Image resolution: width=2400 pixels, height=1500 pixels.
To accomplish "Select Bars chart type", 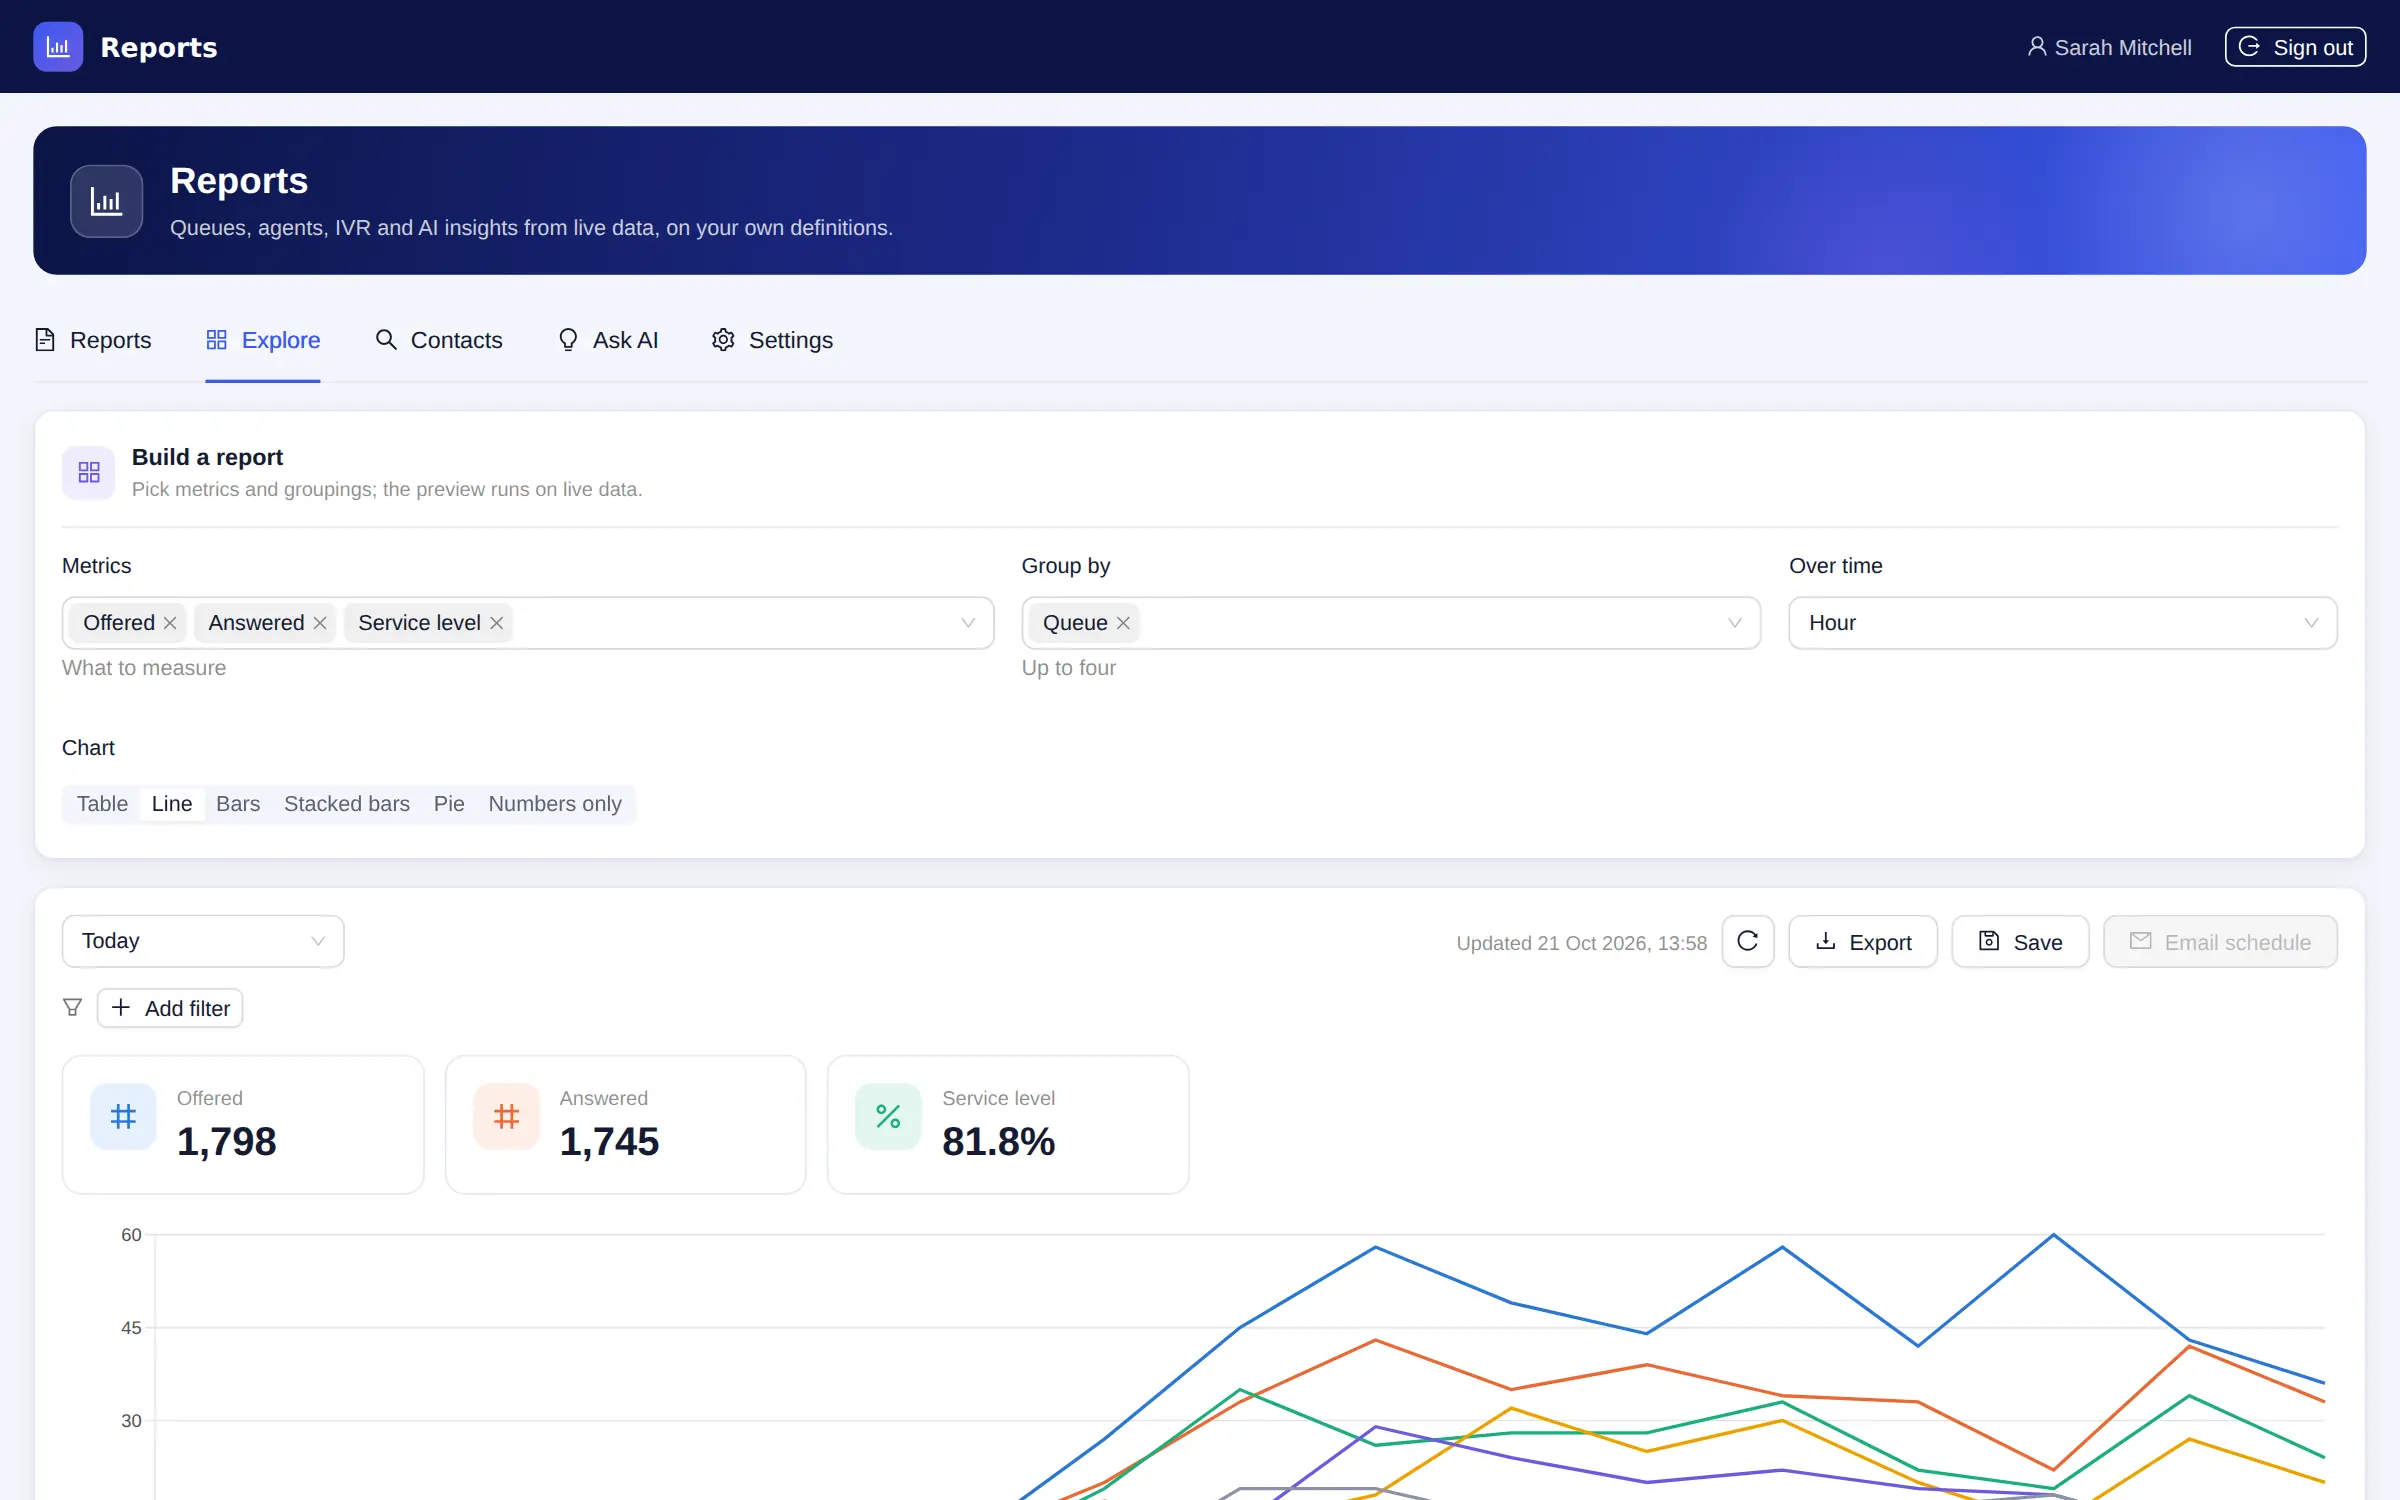I will pyautogui.click(x=238, y=804).
